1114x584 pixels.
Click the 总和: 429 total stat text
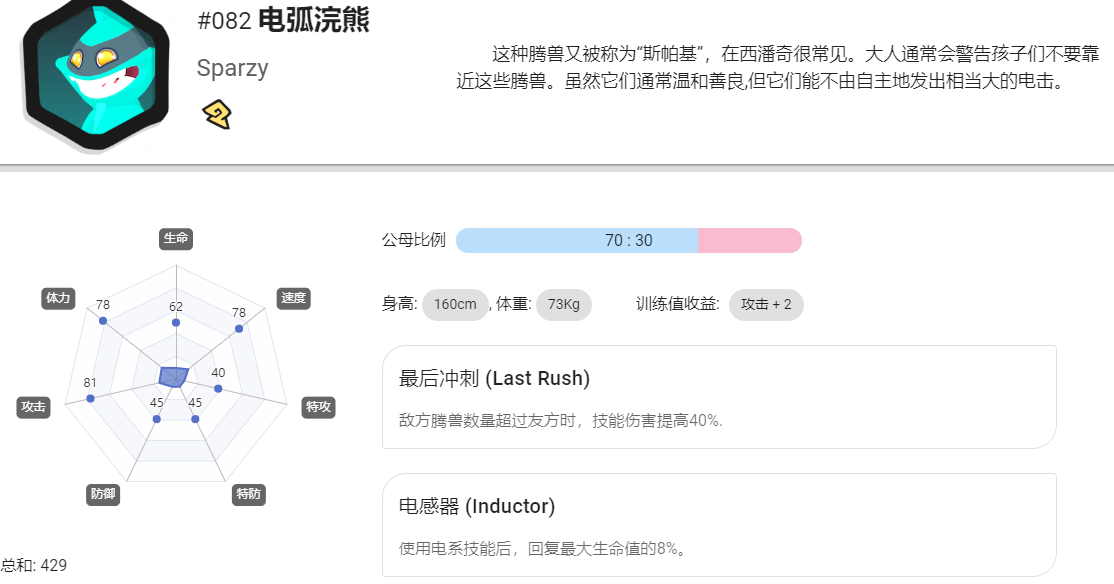(33, 566)
